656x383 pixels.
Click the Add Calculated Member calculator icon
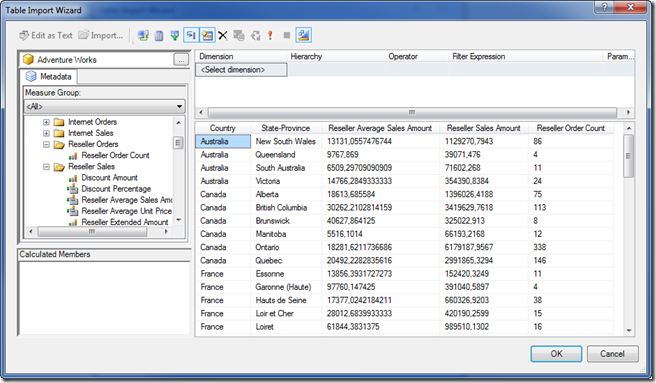click(x=159, y=36)
